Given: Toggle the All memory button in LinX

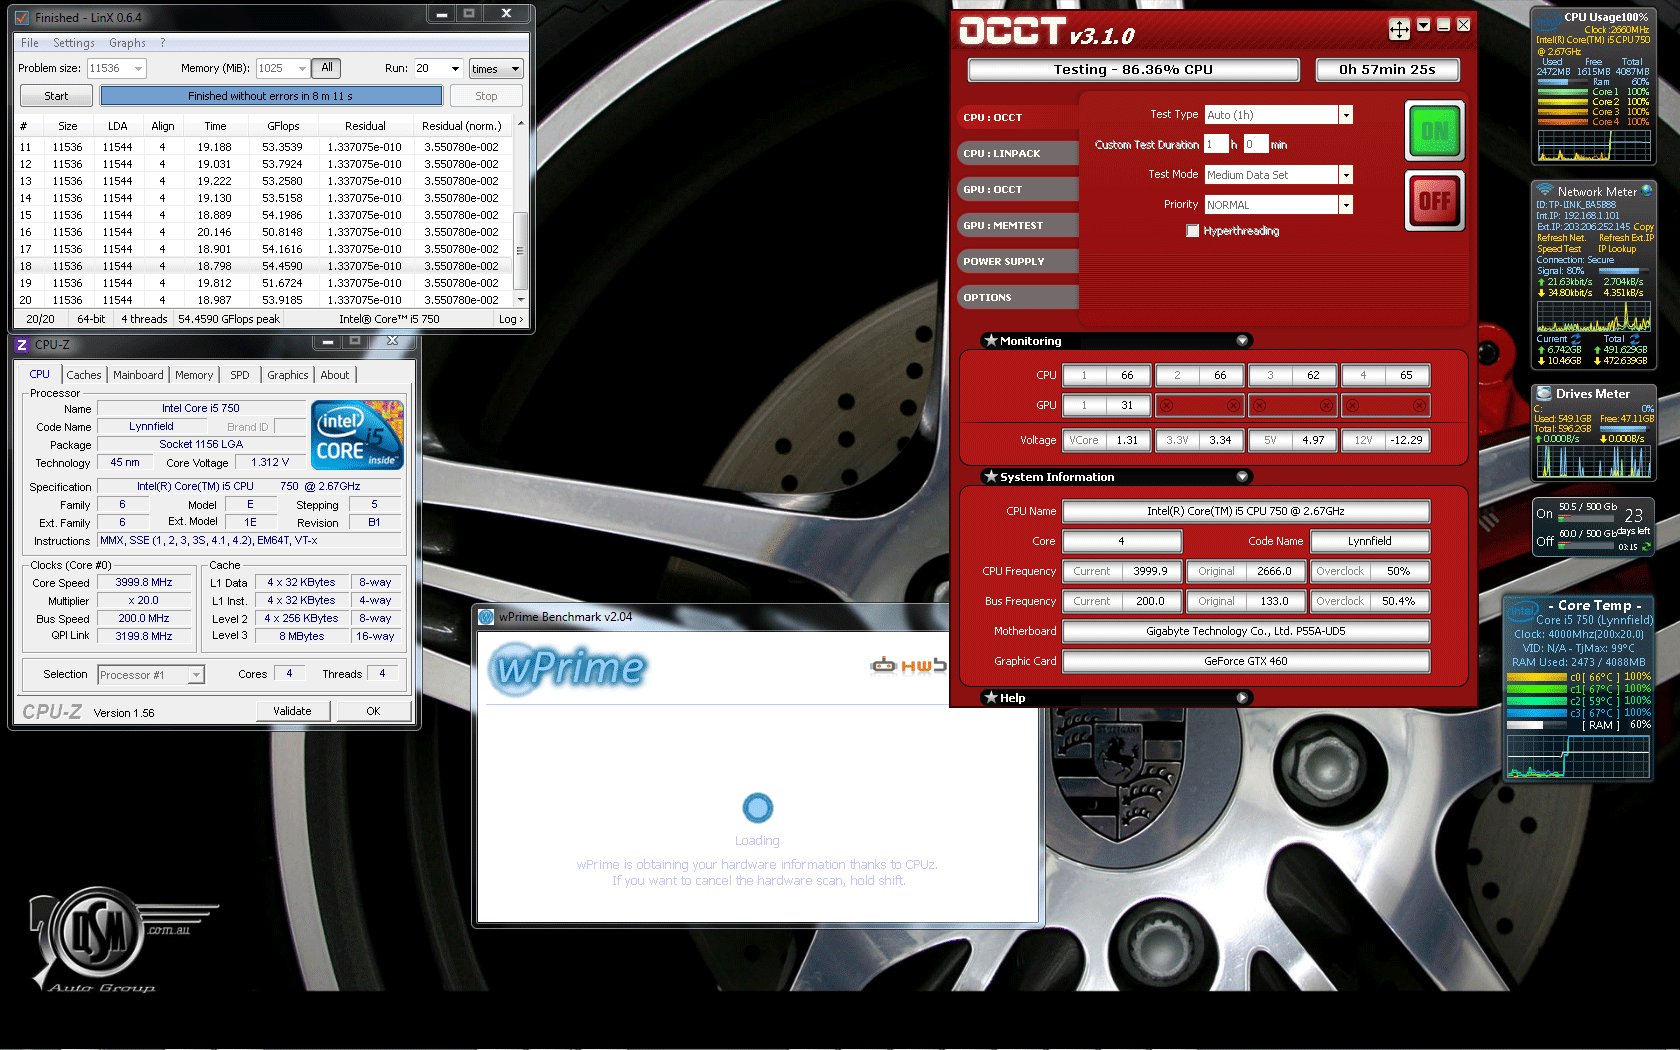Looking at the screenshot, I should pyautogui.click(x=326, y=68).
